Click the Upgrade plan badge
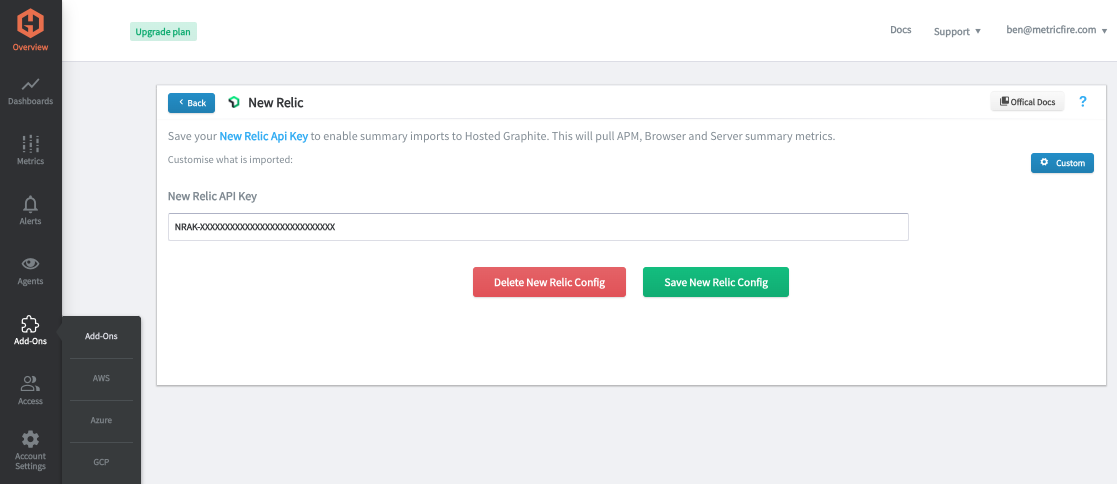 pos(163,31)
